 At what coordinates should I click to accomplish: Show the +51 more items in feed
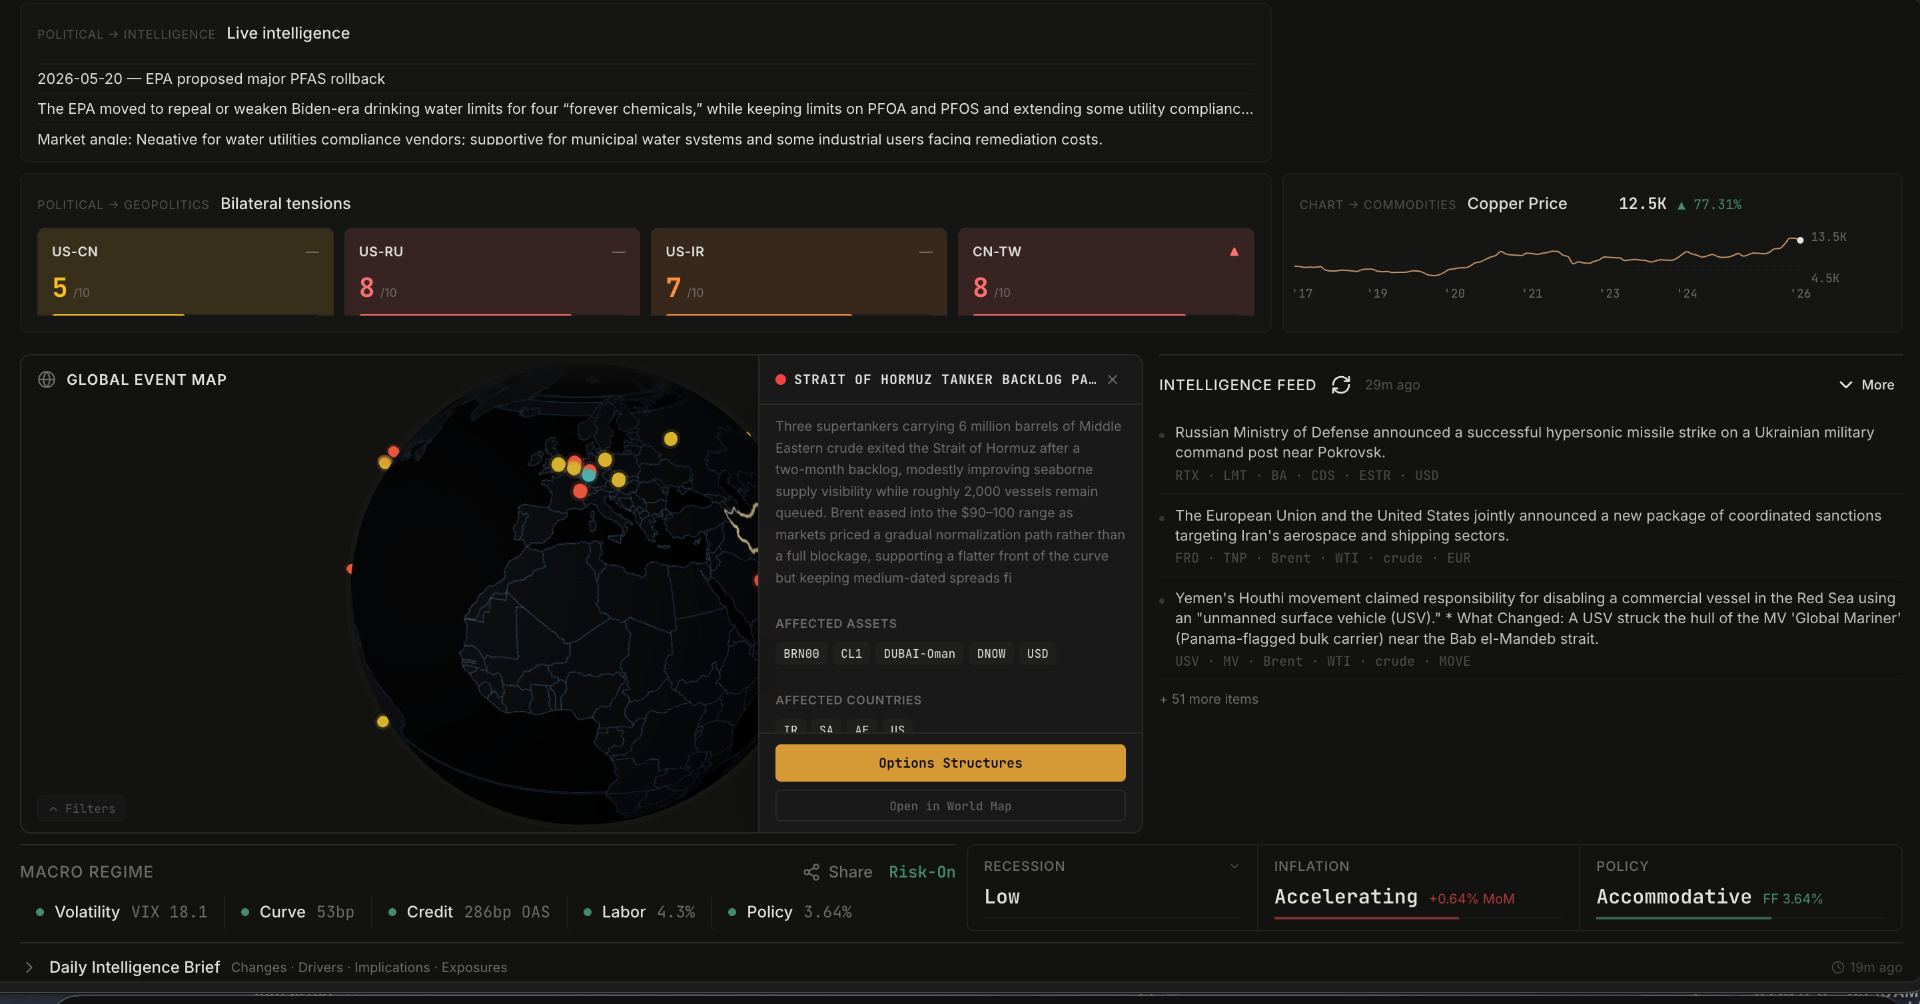pos(1209,700)
